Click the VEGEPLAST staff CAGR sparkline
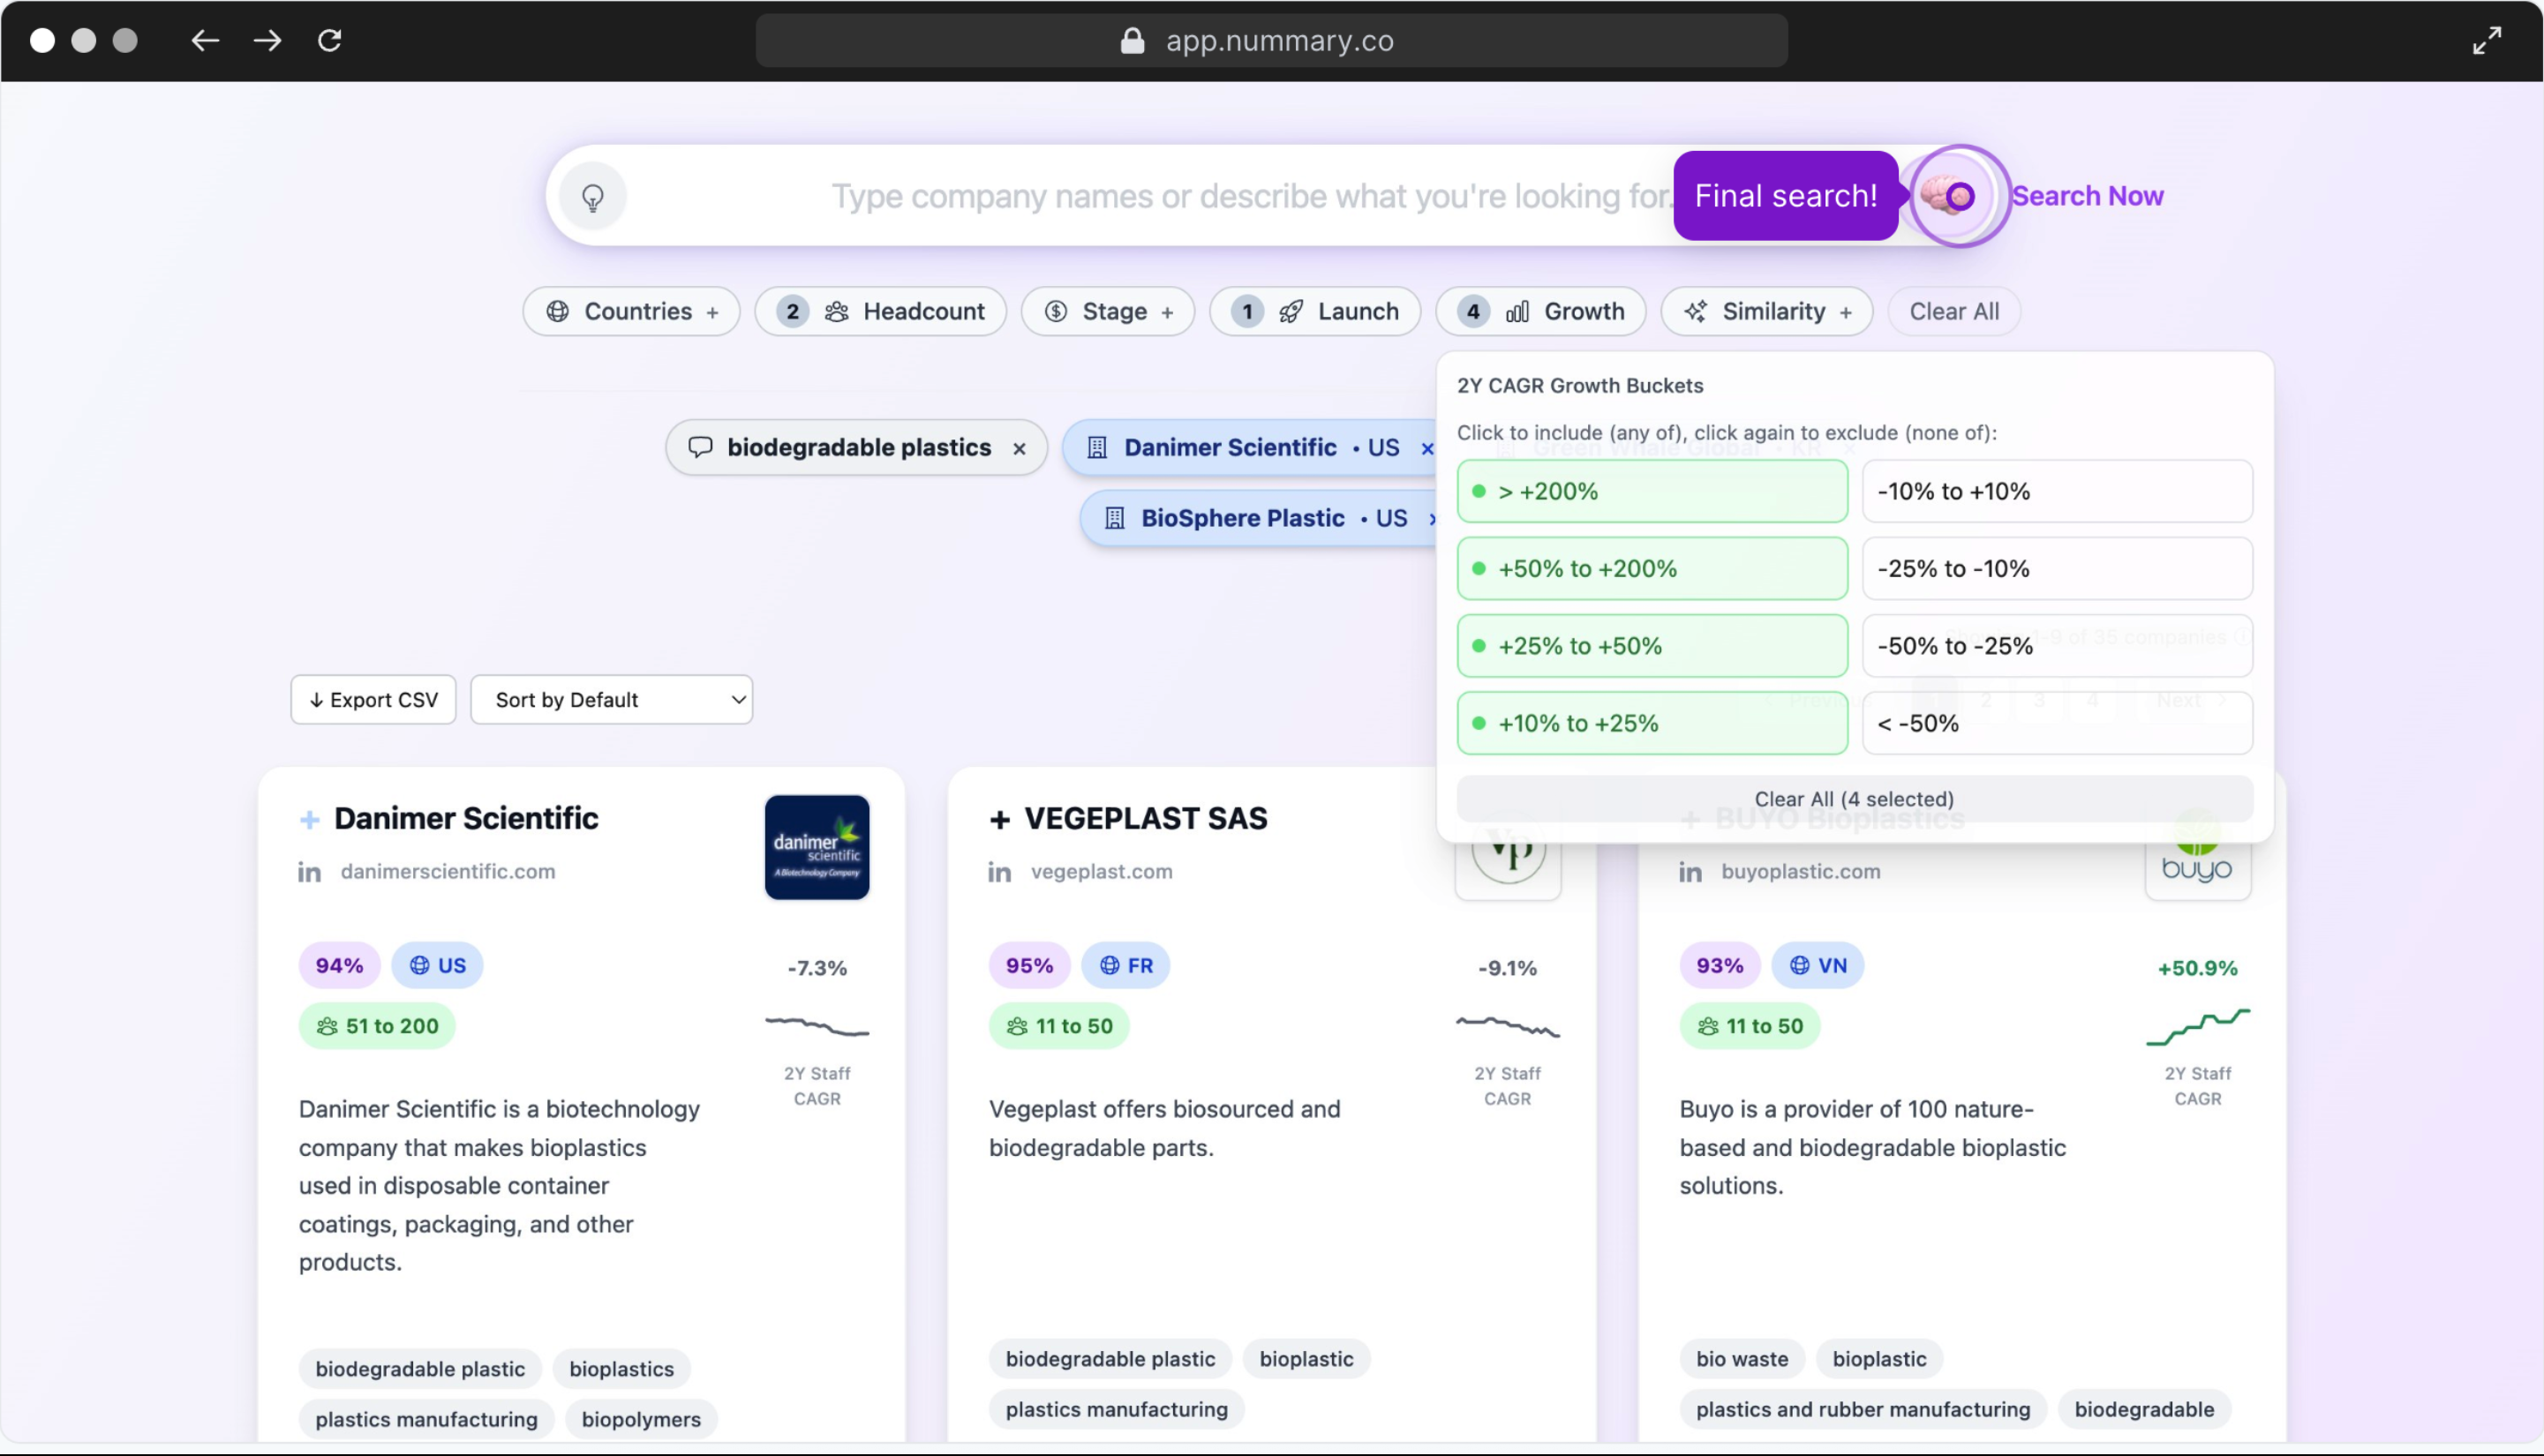The image size is (2544, 1456). pyautogui.click(x=1507, y=1026)
